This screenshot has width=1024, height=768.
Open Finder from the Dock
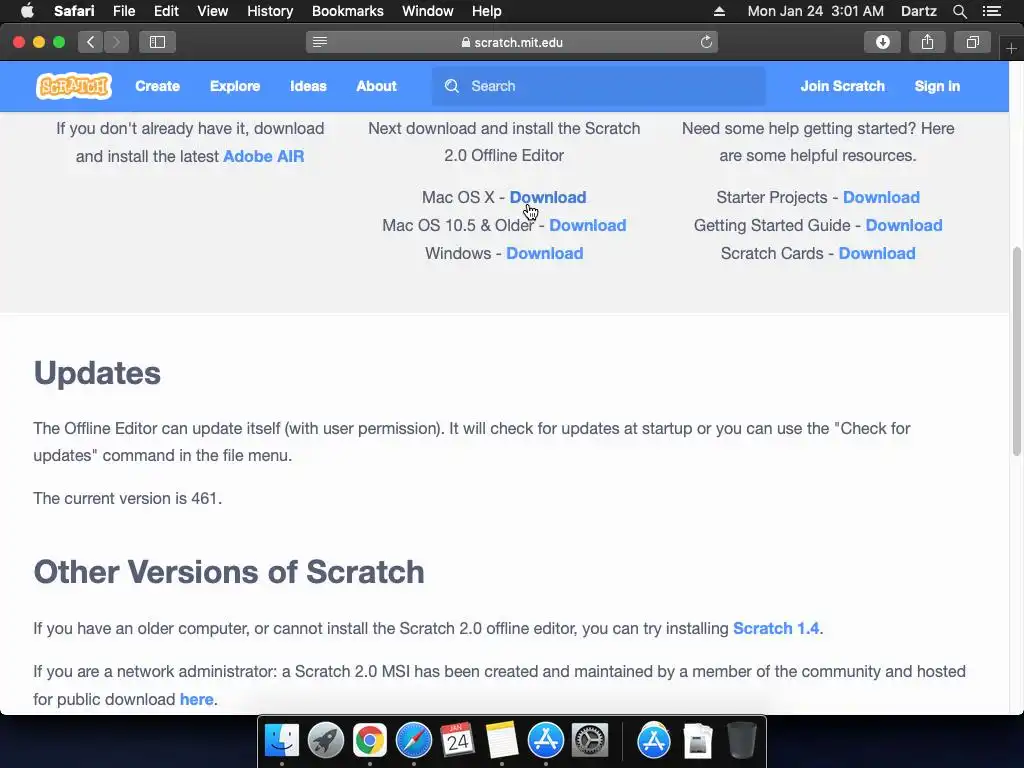click(282, 741)
